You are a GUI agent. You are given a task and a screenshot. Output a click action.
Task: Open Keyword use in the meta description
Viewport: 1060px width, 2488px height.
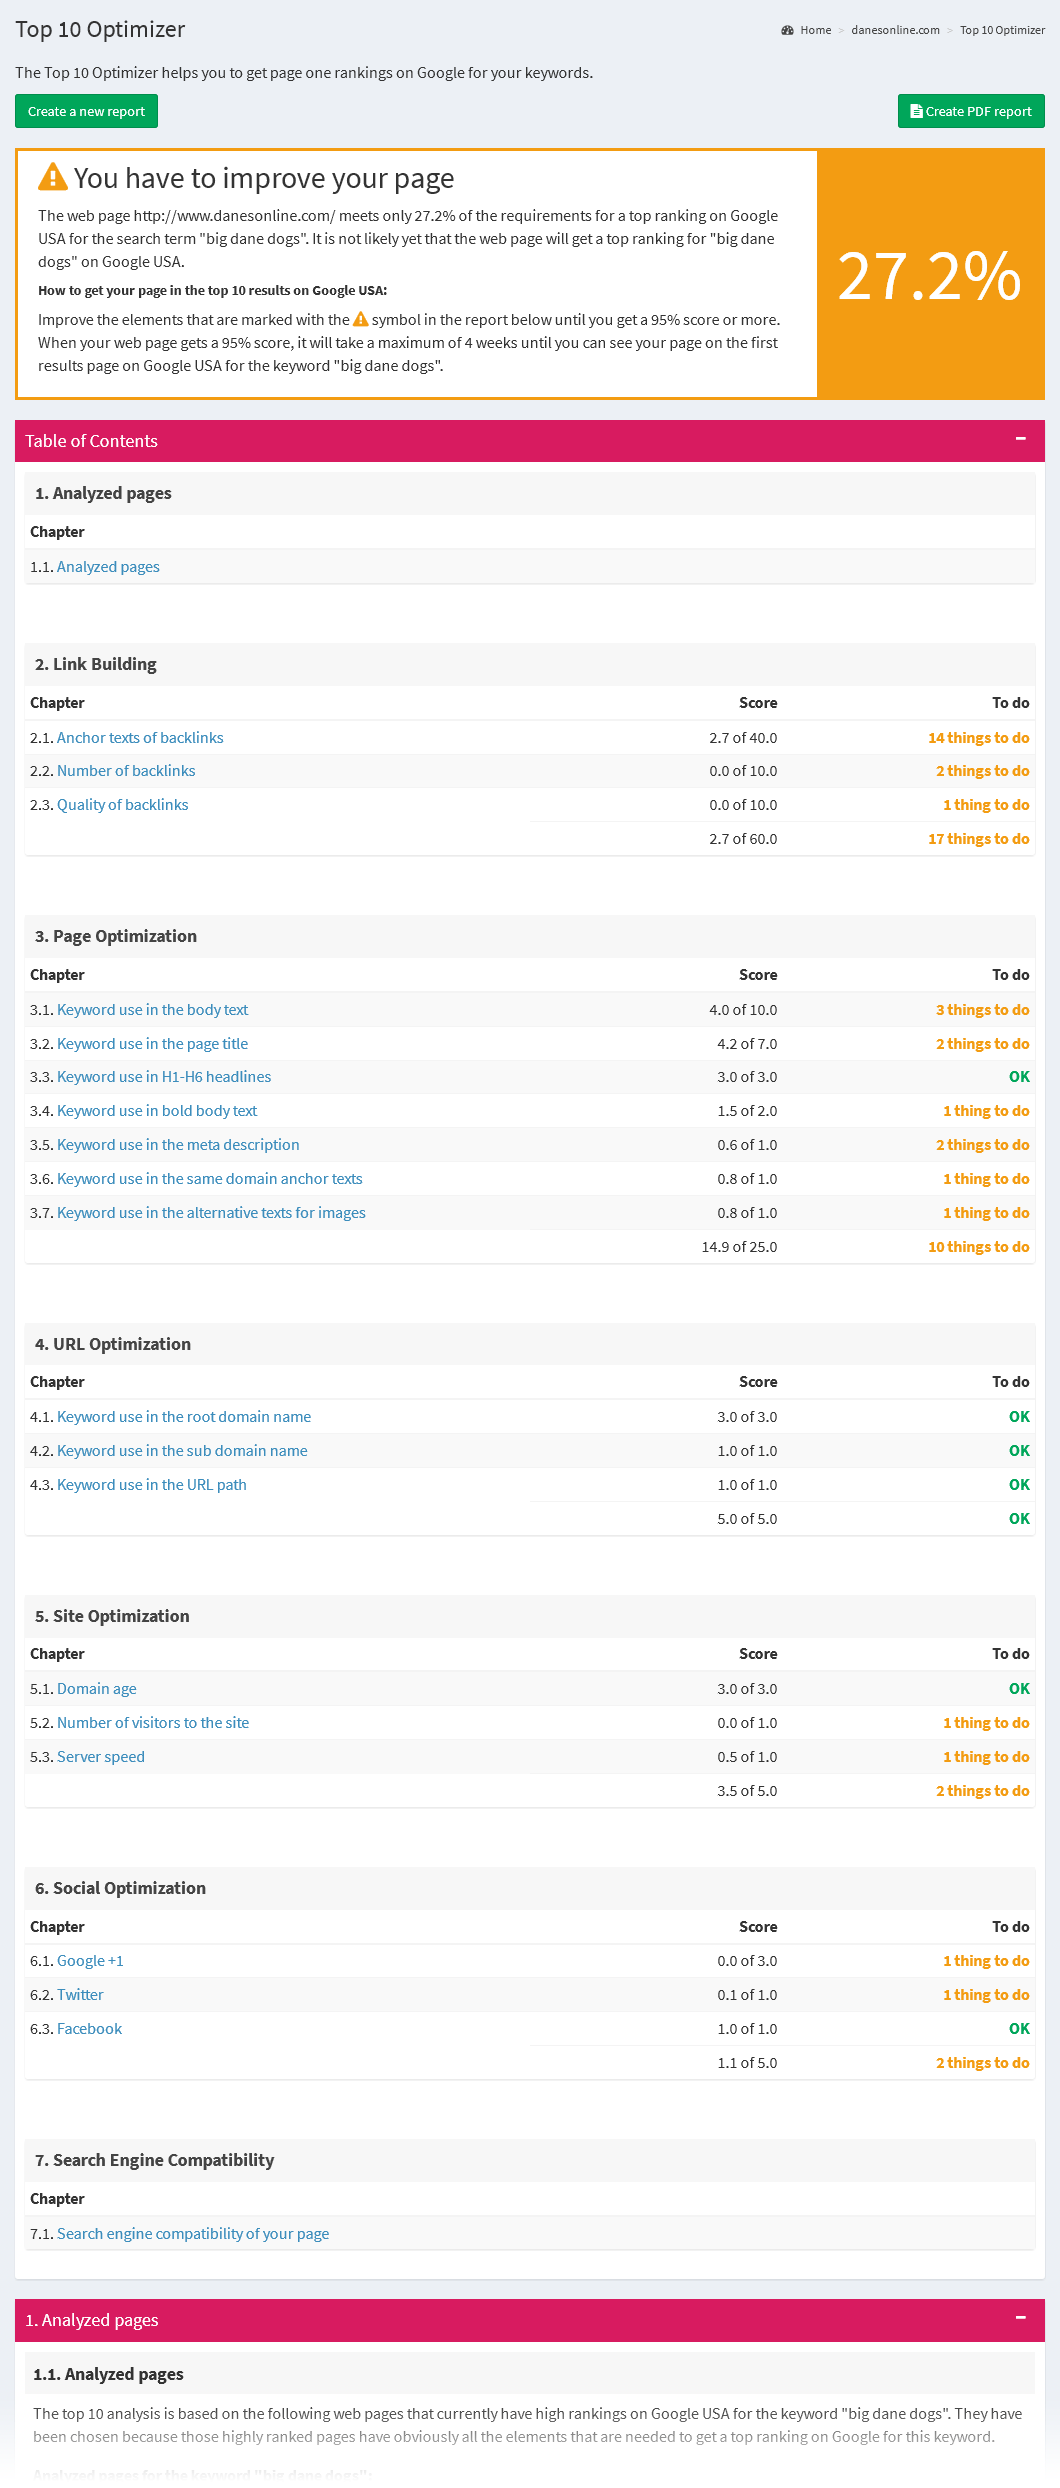click(x=178, y=1145)
